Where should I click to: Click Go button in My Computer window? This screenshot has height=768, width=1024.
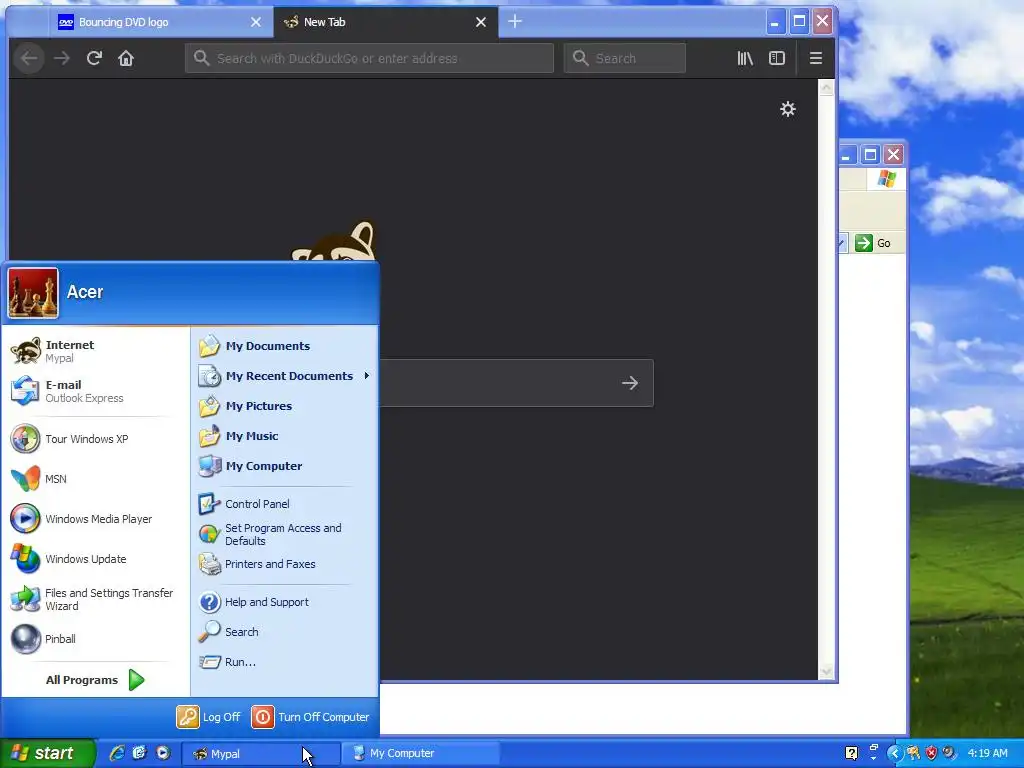point(873,243)
